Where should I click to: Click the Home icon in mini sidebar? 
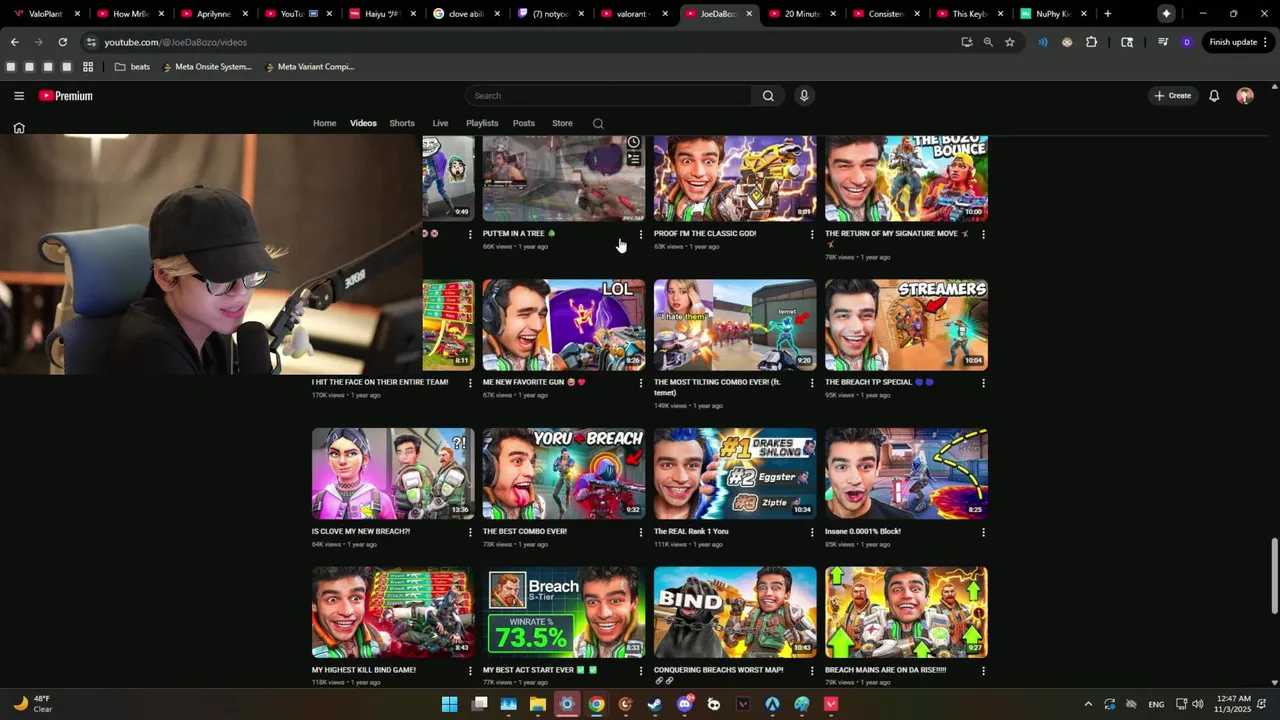click(x=19, y=128)
